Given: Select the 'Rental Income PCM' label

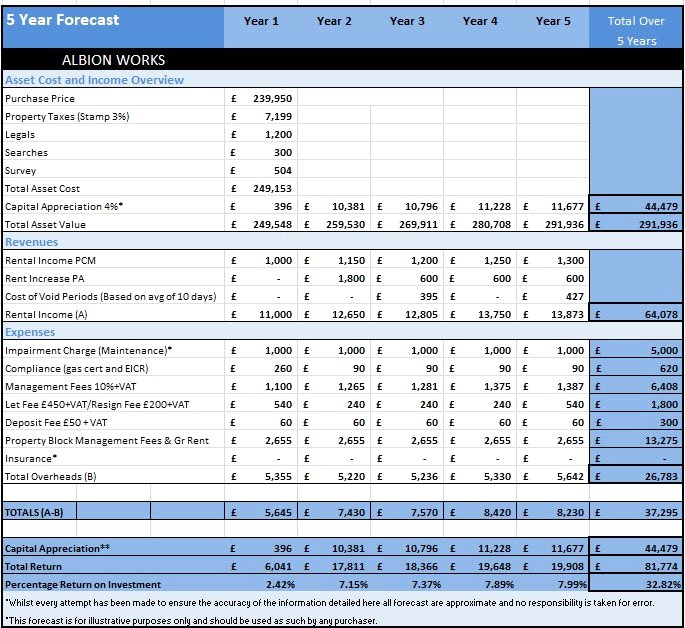Looking at the screenshot, I should coord(50,261).
